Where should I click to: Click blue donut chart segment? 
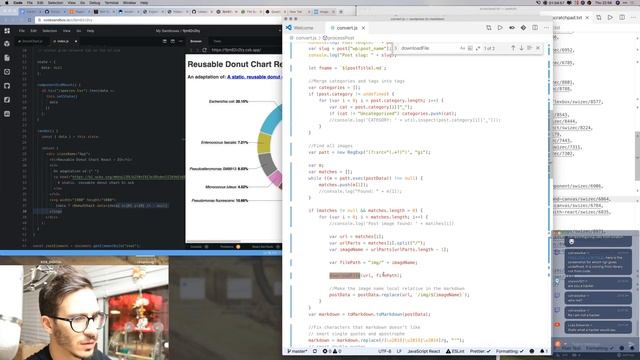pos(271,120)
